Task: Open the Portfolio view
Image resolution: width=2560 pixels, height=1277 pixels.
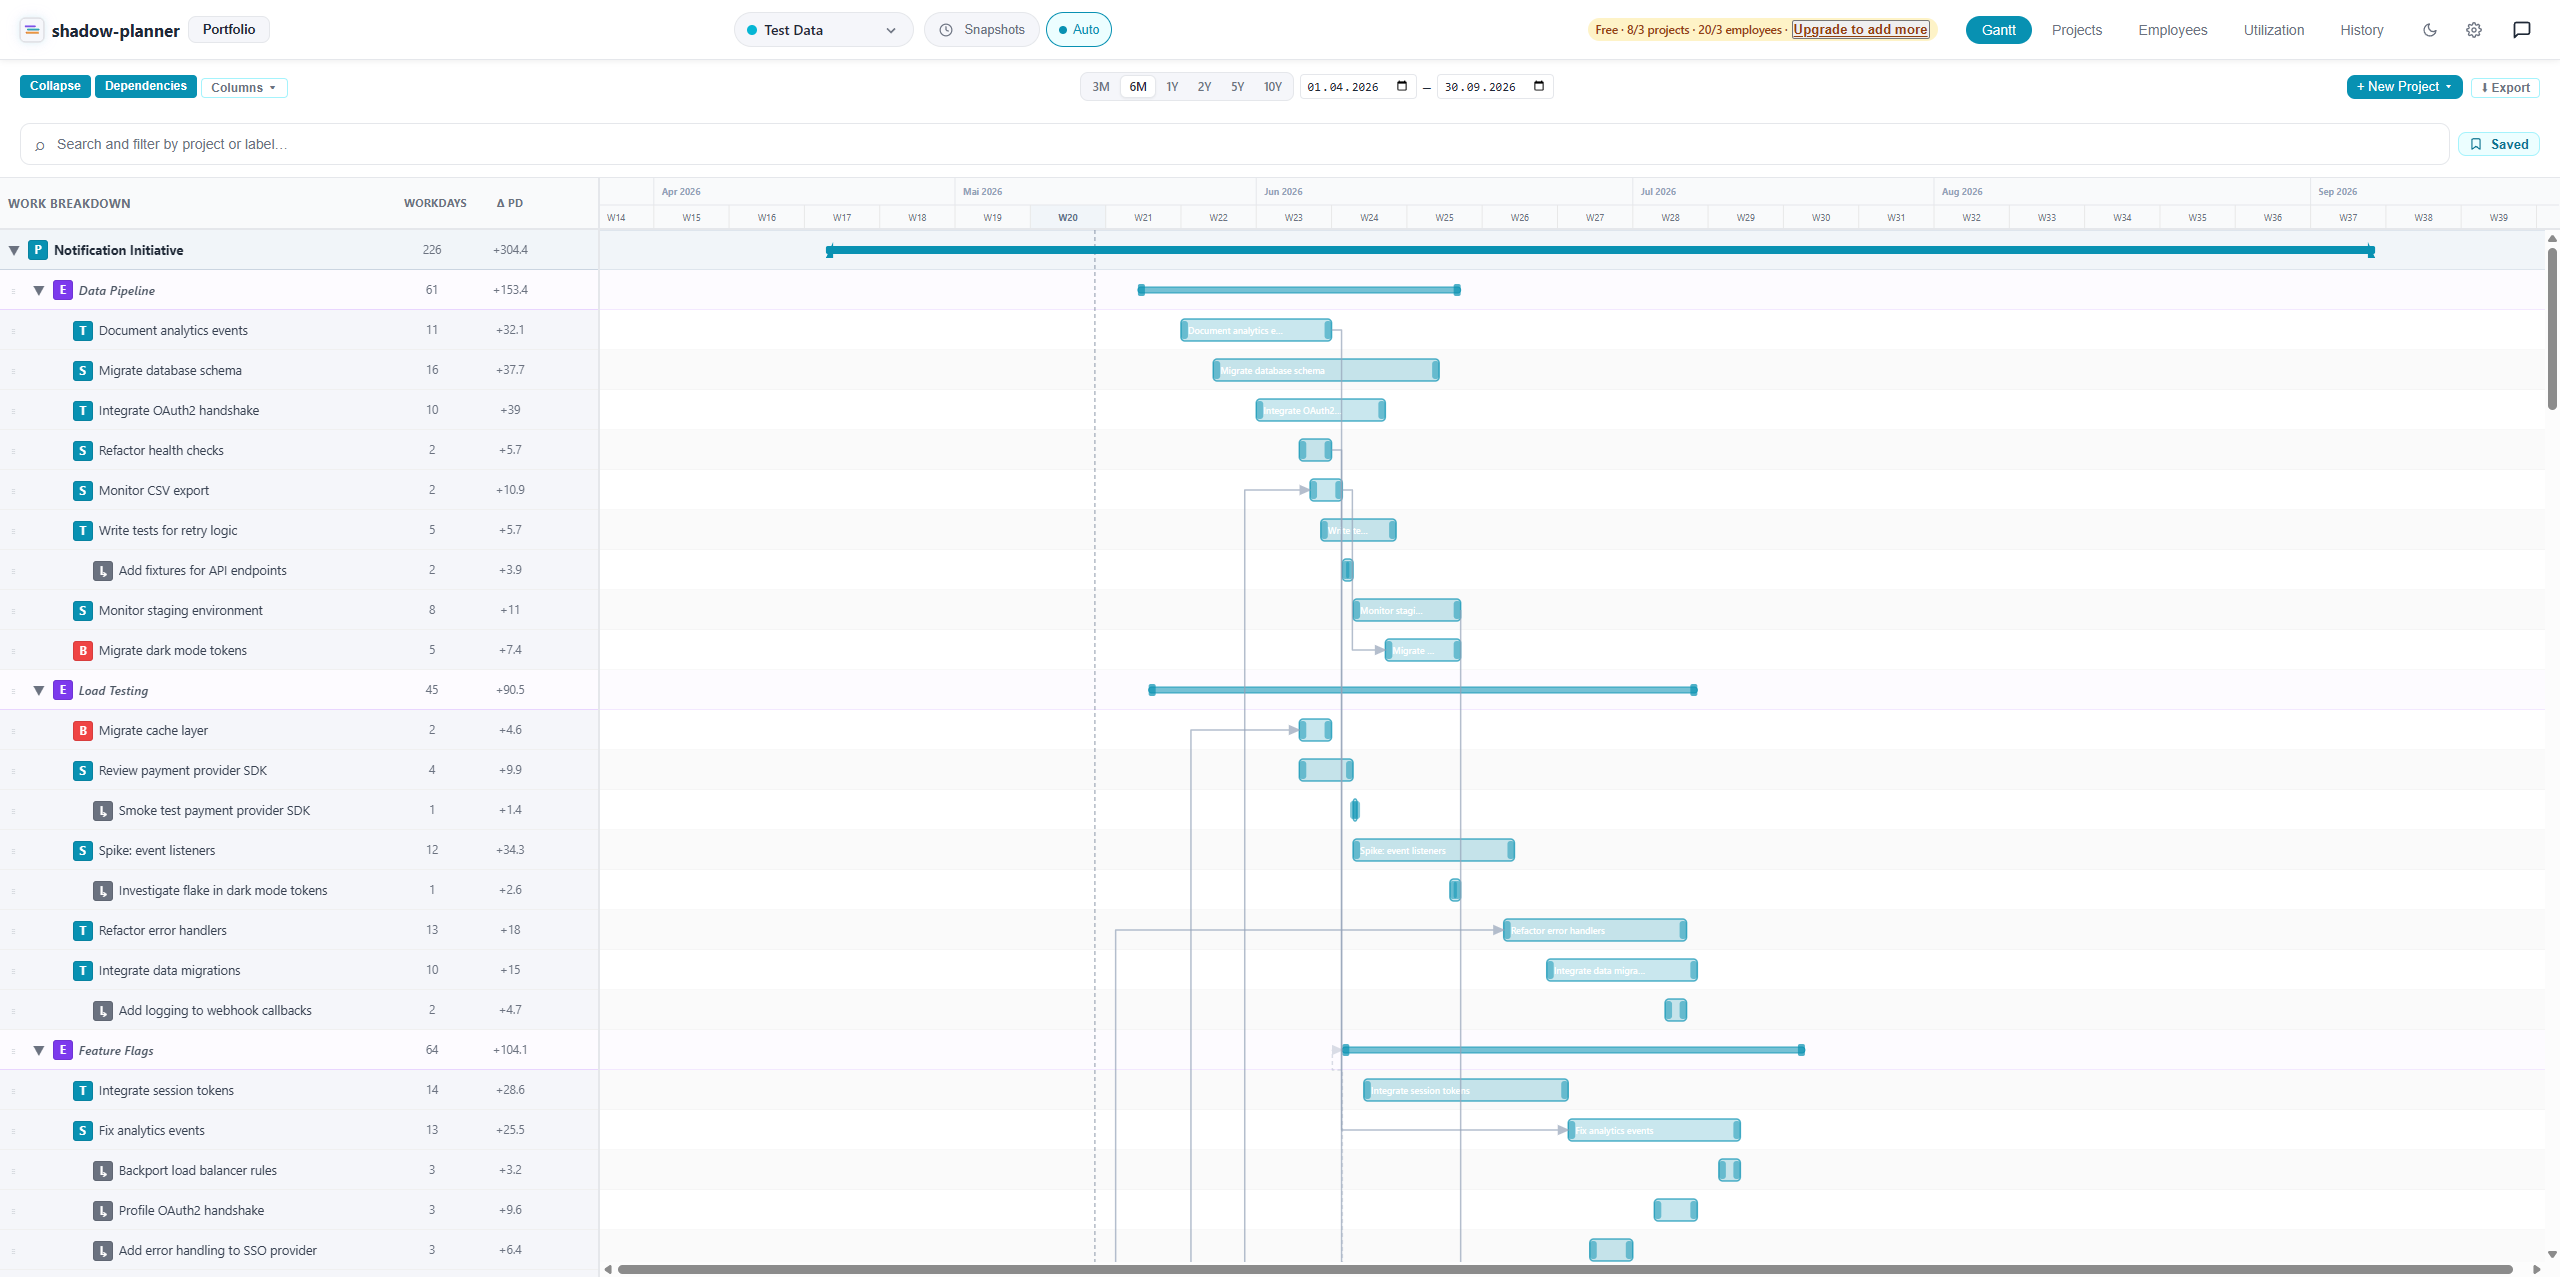Action: 229,29
